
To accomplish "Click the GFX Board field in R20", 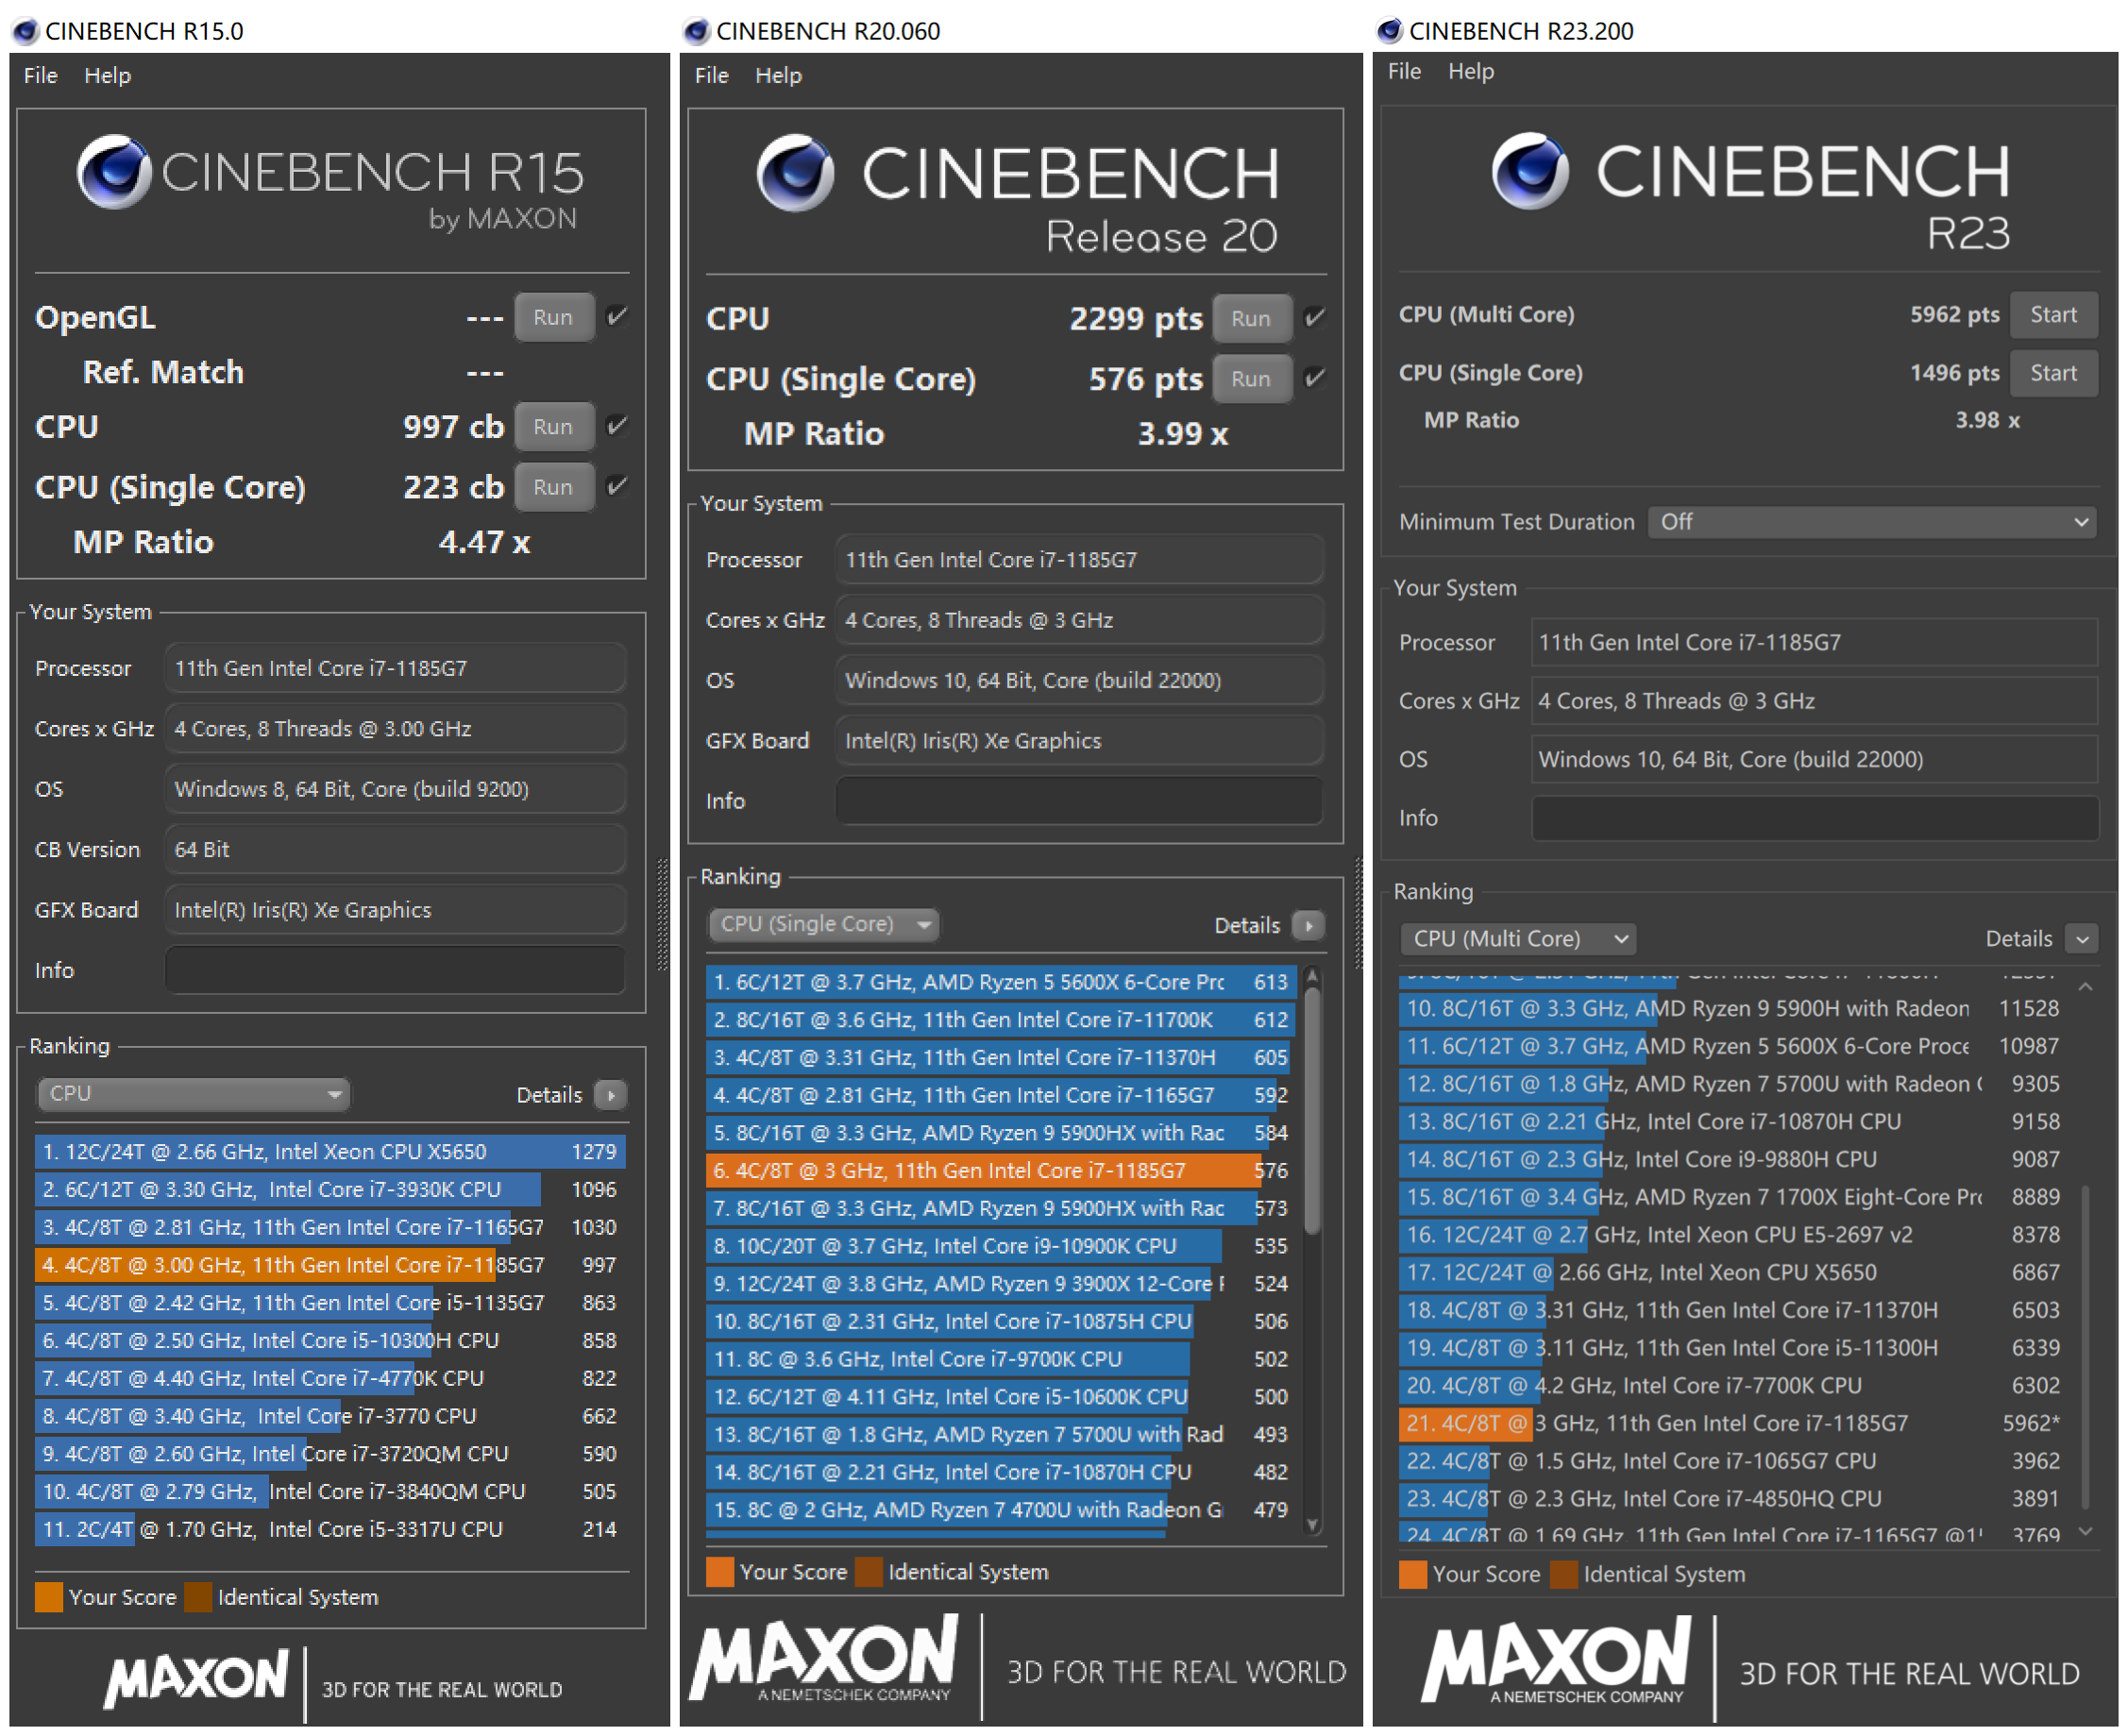I will pyautogui.click(x=1079, y=741).
